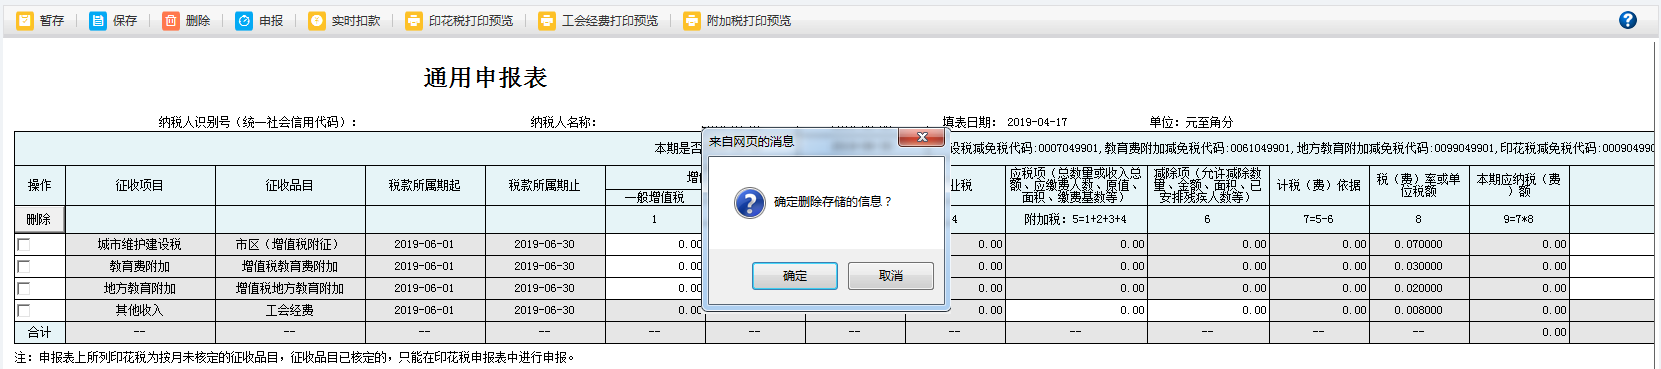Viewport: 1661px width, 369px height.
Task: Tick checkbox for 城市维护建设税 row
Action: 24,245
